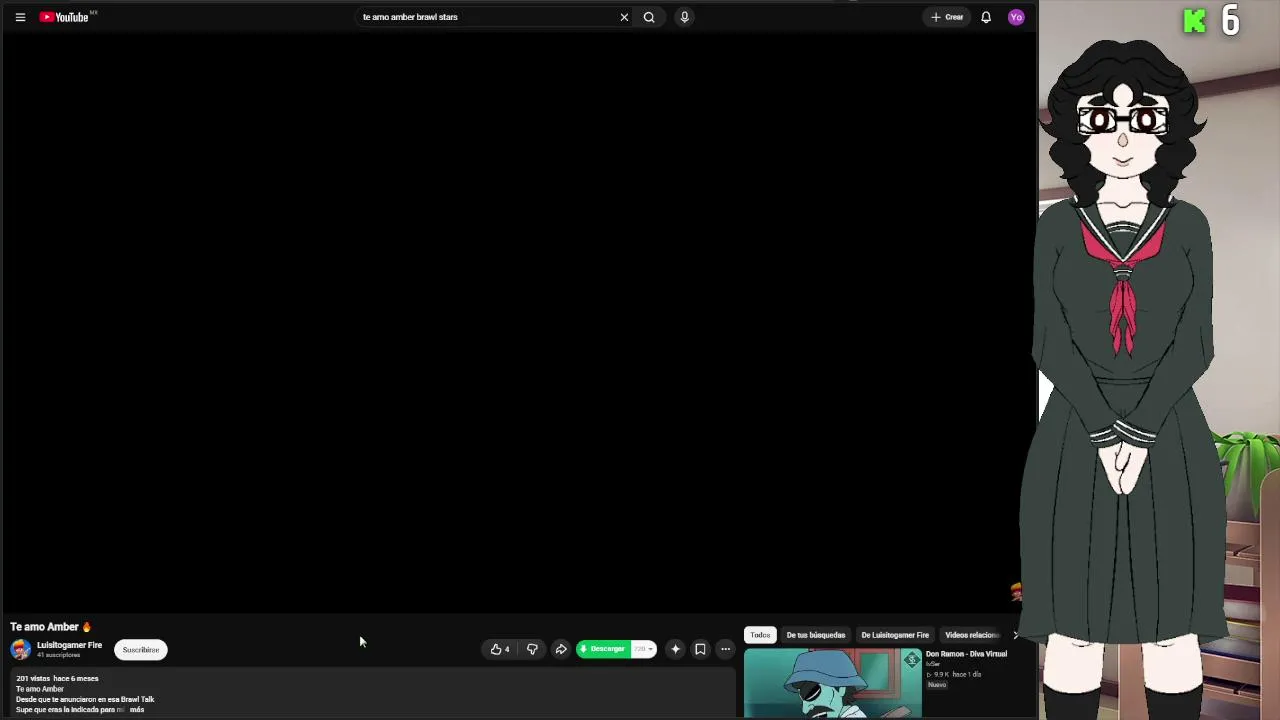
Task: Start voice search with microphone
Action: click(684, 17)
